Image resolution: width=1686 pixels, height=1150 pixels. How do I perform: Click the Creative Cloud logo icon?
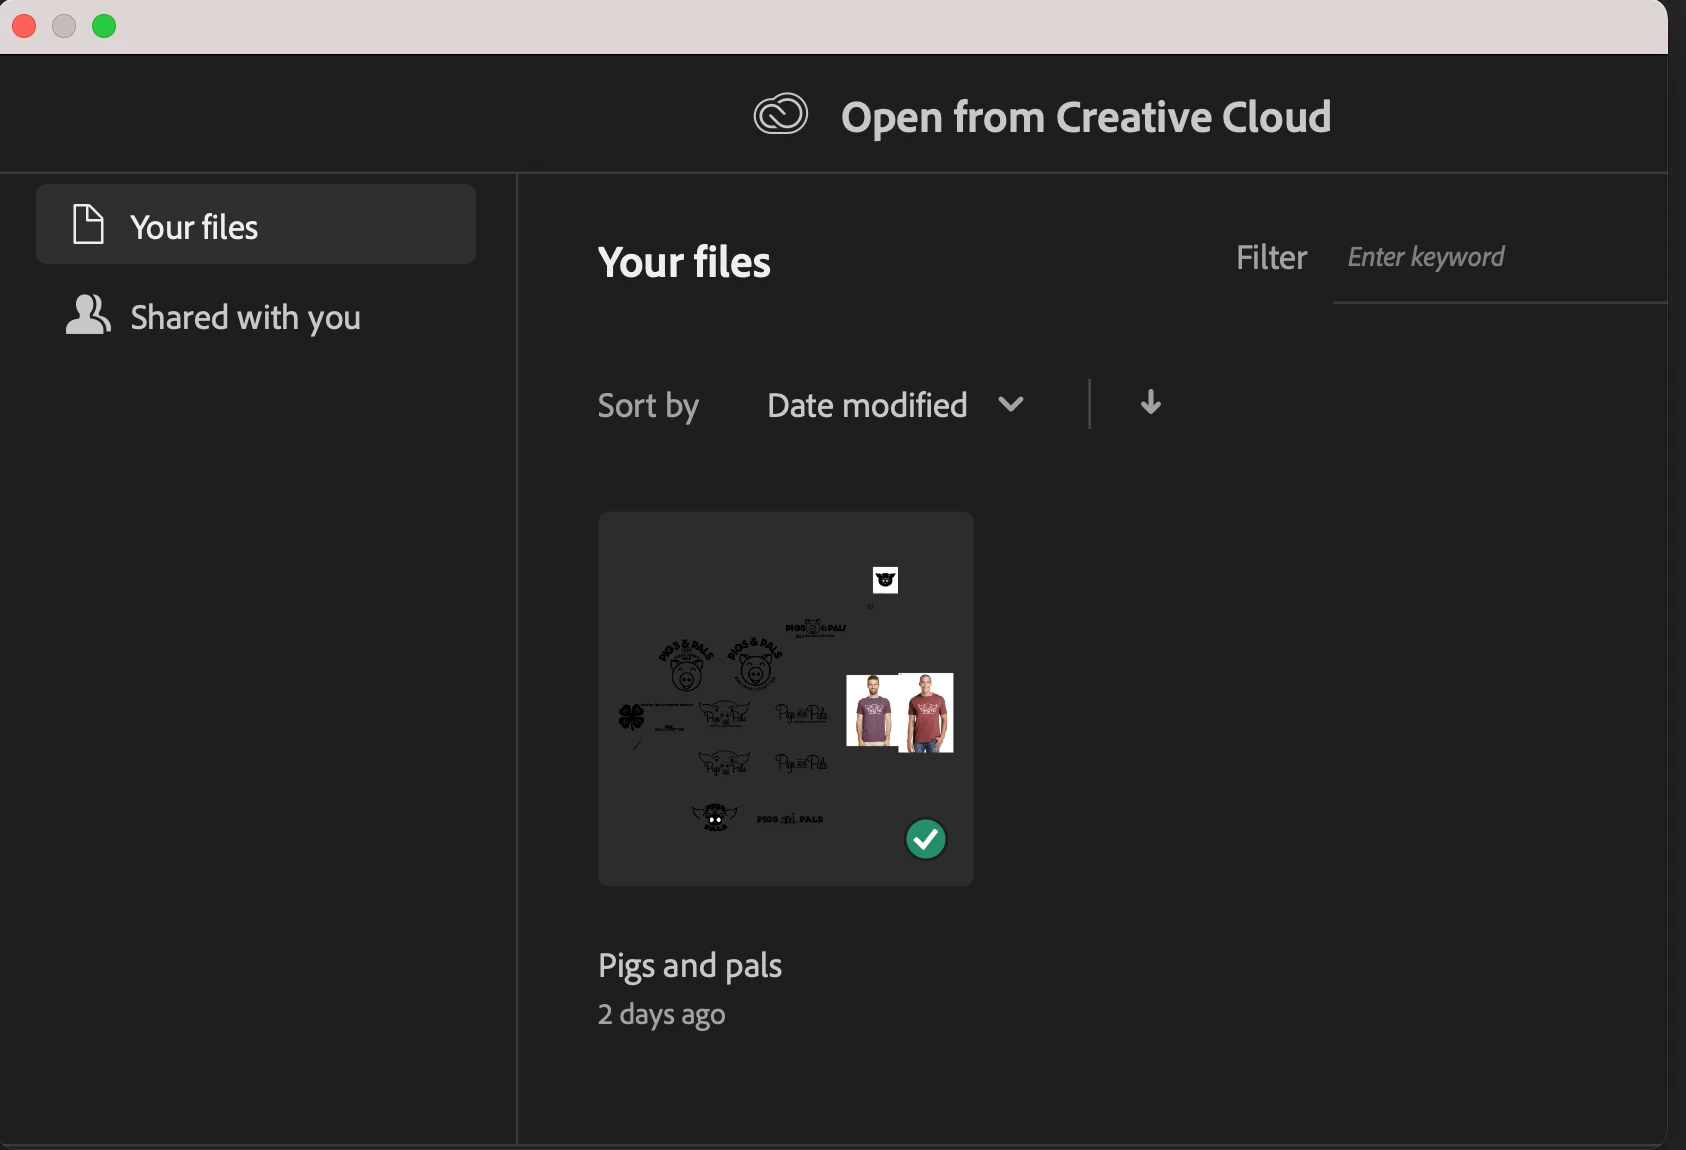tap(781, 114)
